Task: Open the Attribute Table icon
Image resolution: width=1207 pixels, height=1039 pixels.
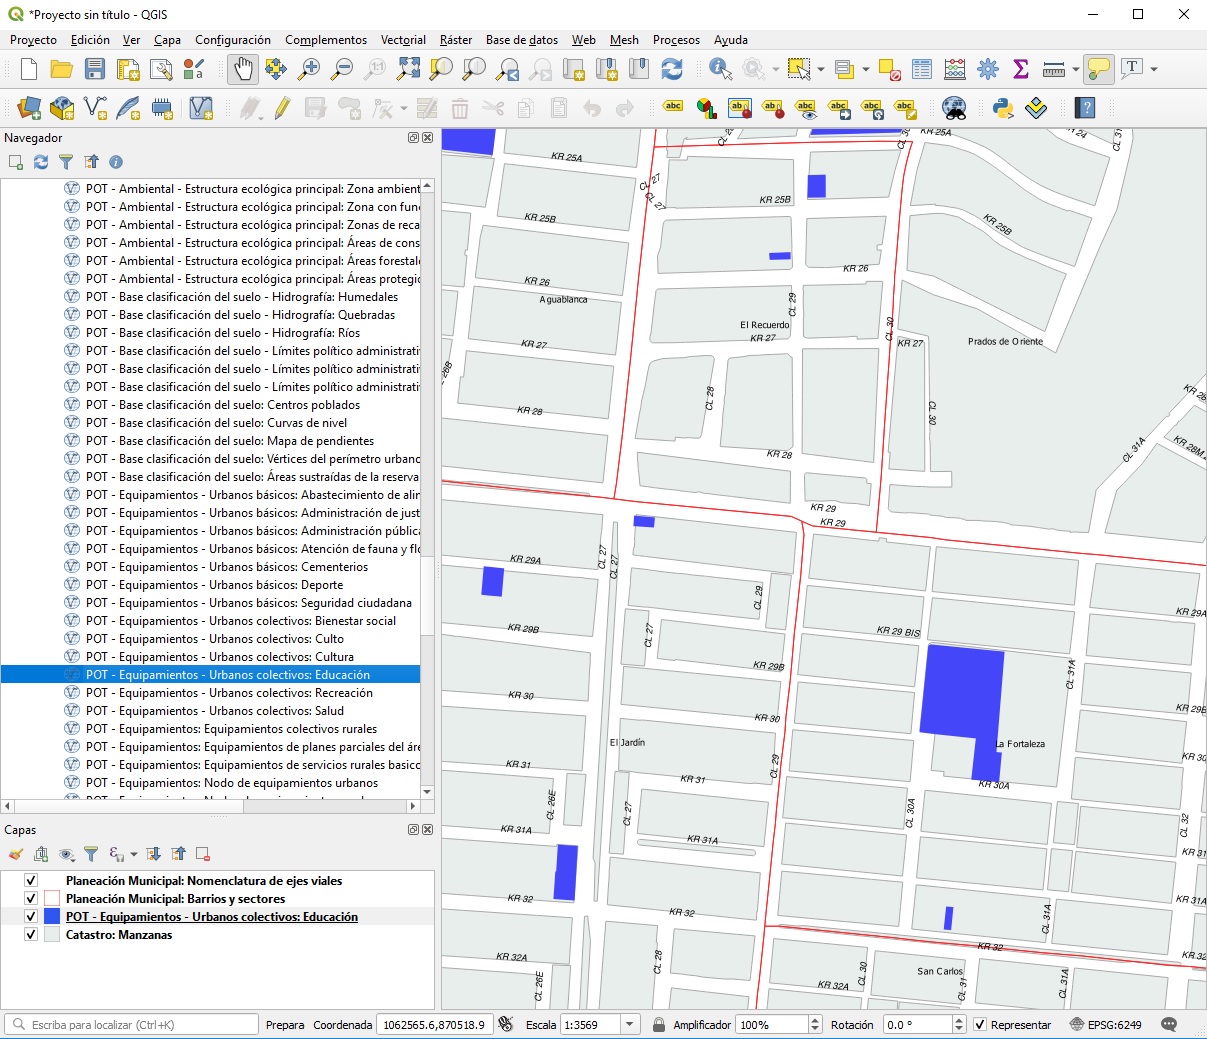Action: point(921,69)
